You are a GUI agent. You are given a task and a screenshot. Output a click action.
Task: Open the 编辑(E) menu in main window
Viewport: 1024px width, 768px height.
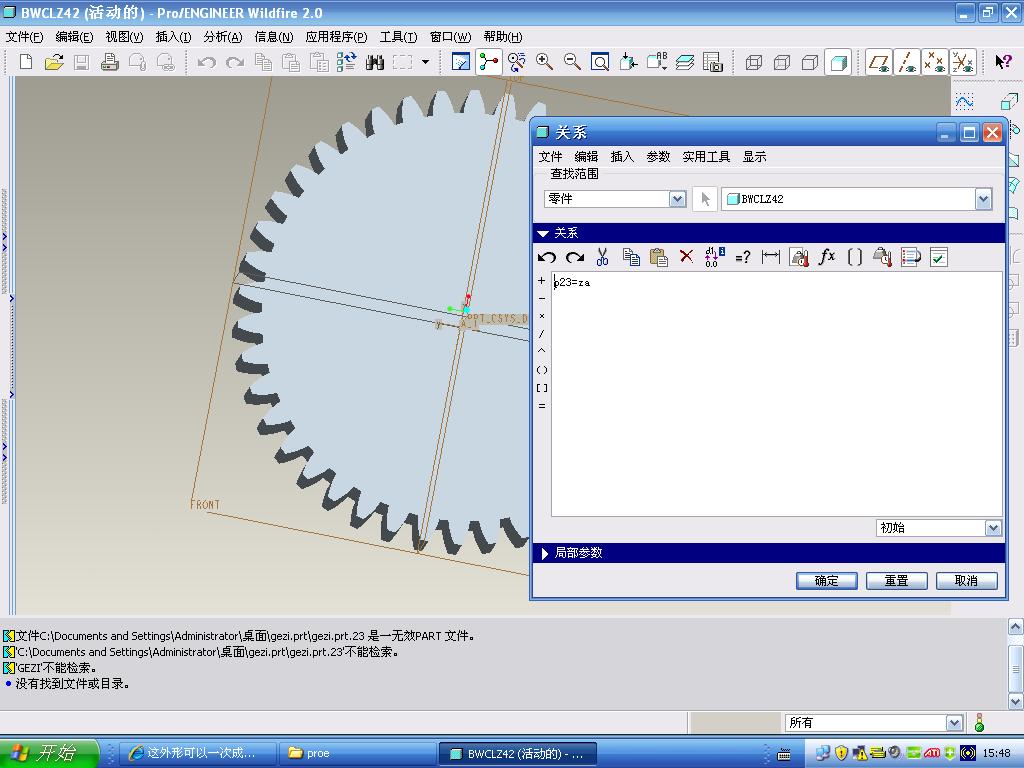tap(74, 37)
